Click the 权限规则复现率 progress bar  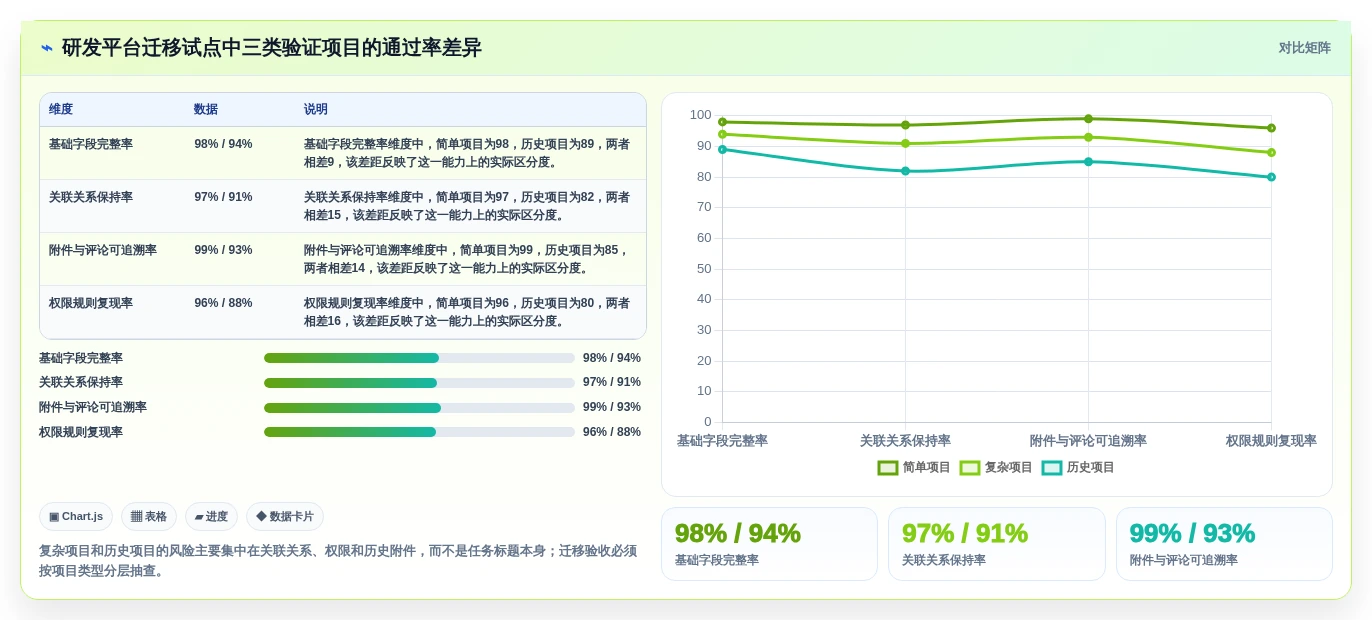click(x=419, y=432)
